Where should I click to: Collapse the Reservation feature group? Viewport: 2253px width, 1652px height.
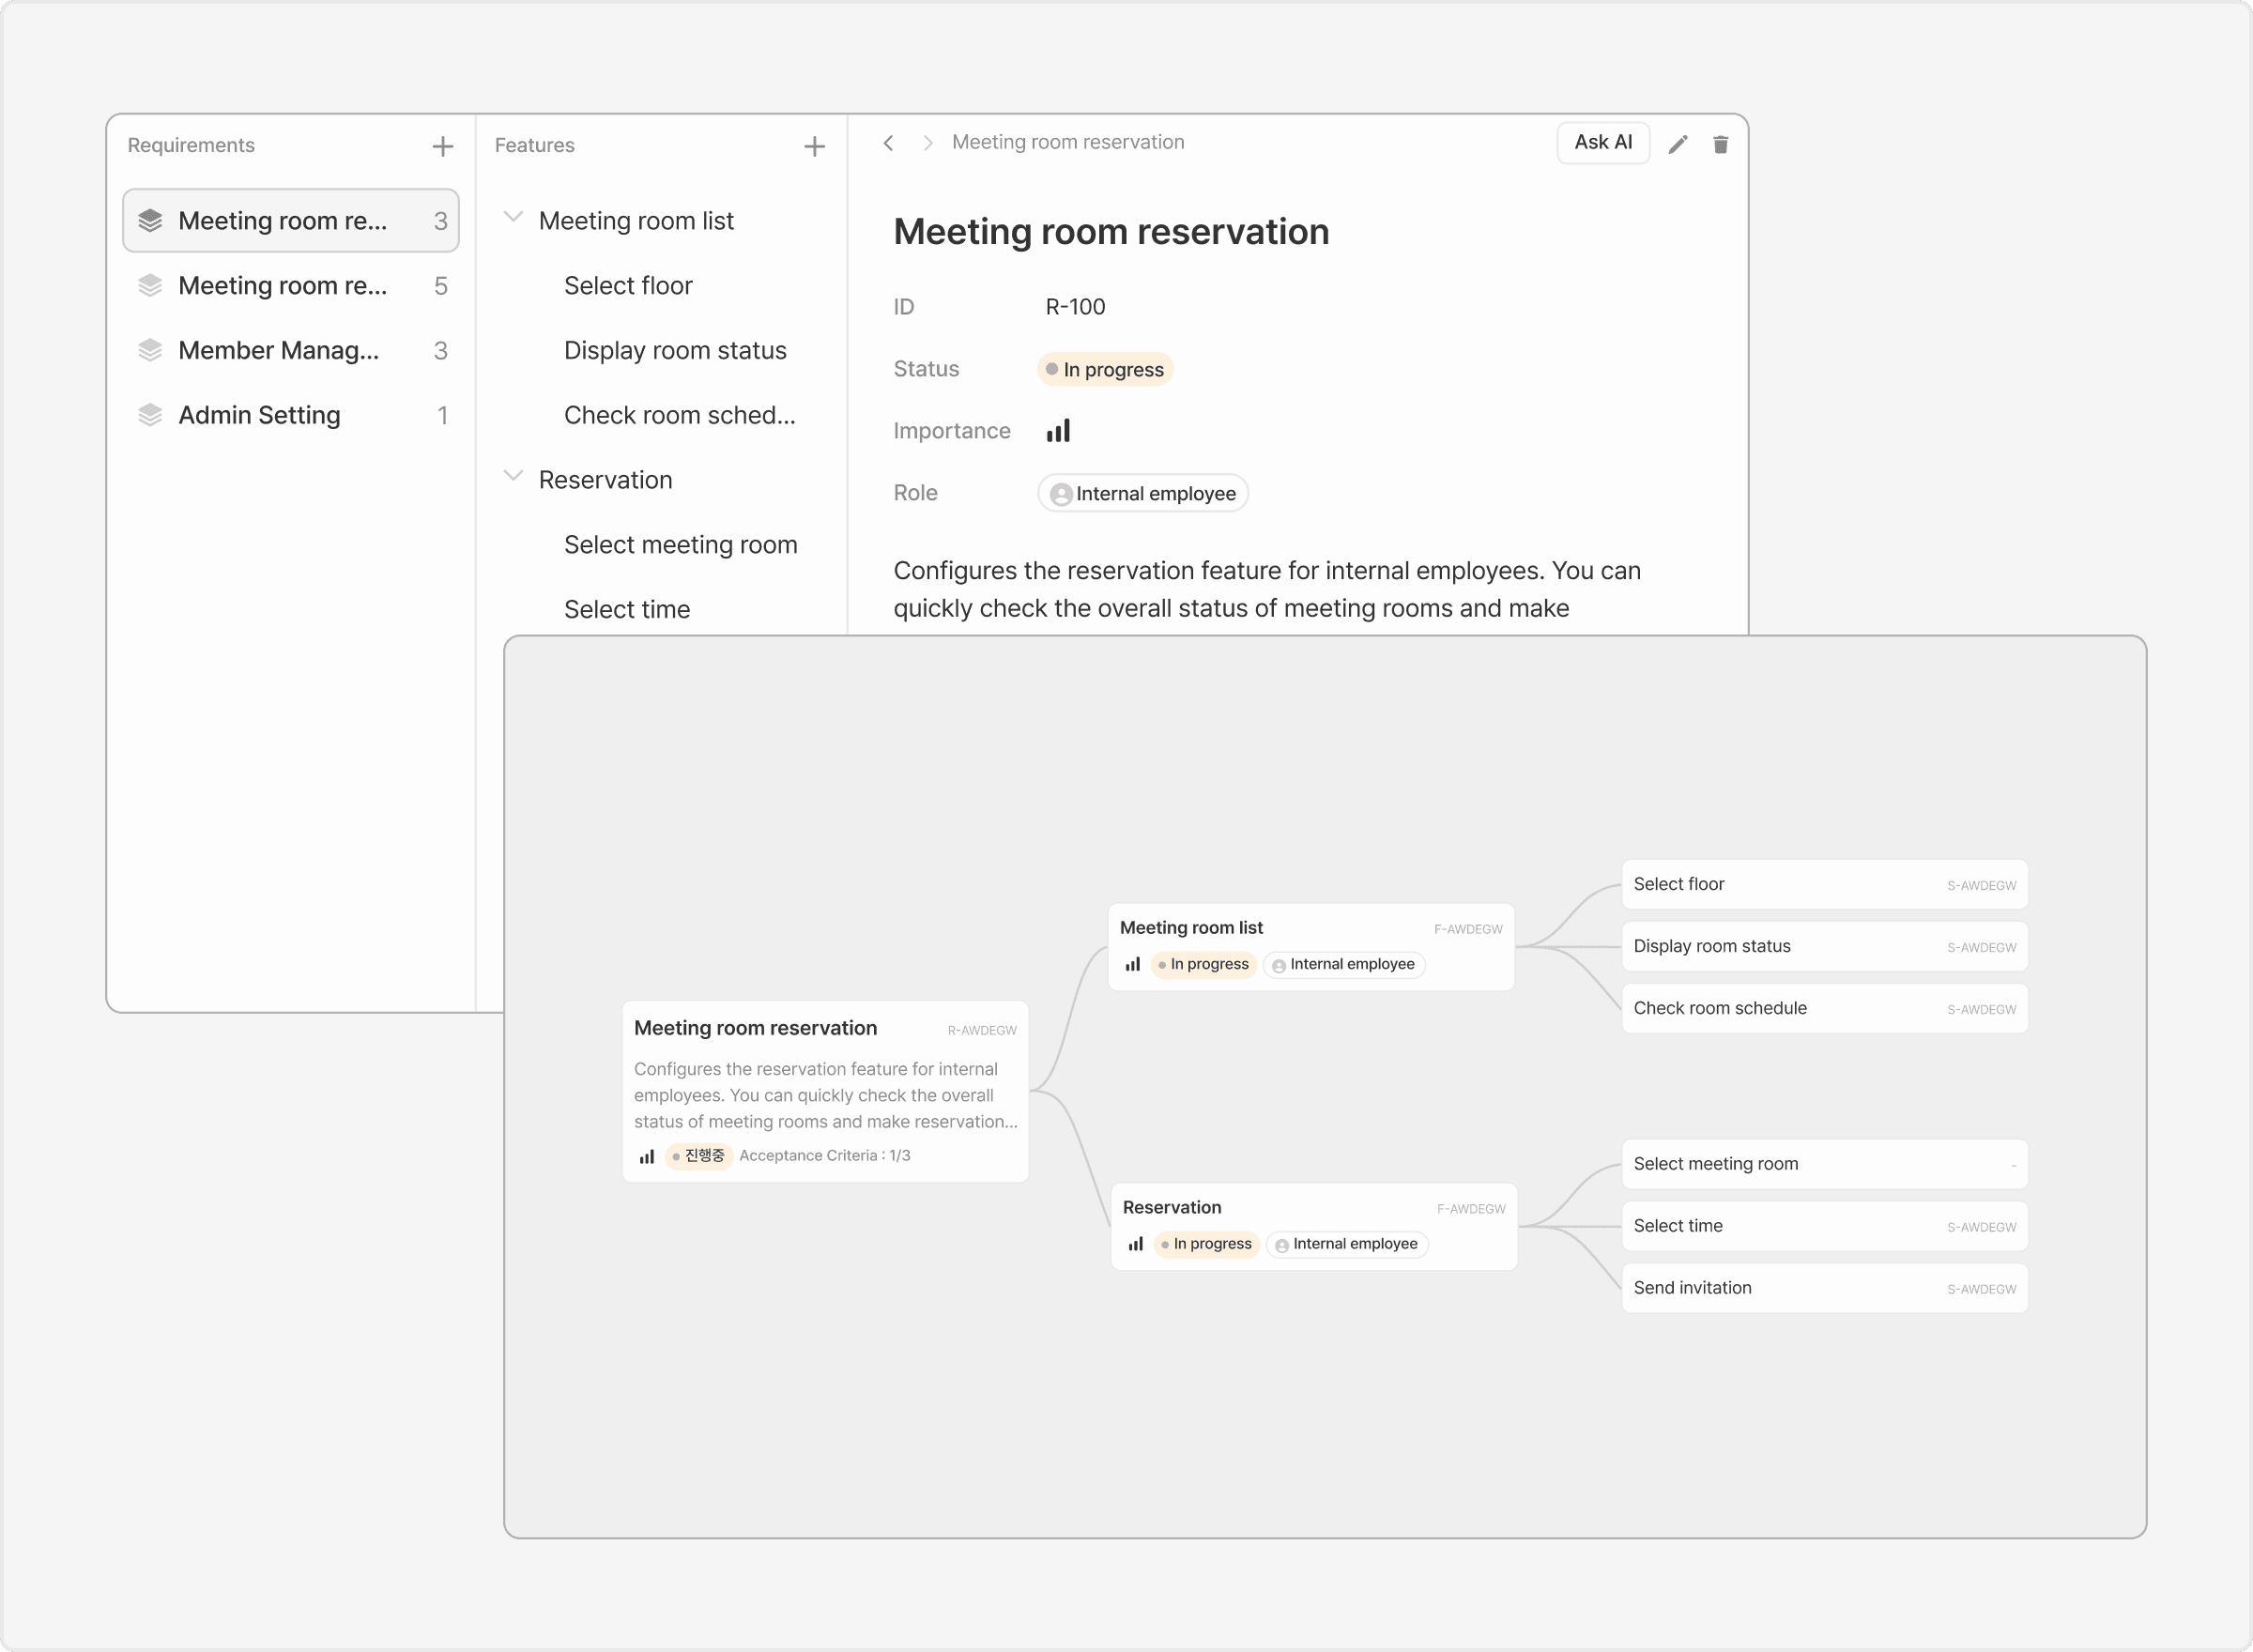coord(513,476)
